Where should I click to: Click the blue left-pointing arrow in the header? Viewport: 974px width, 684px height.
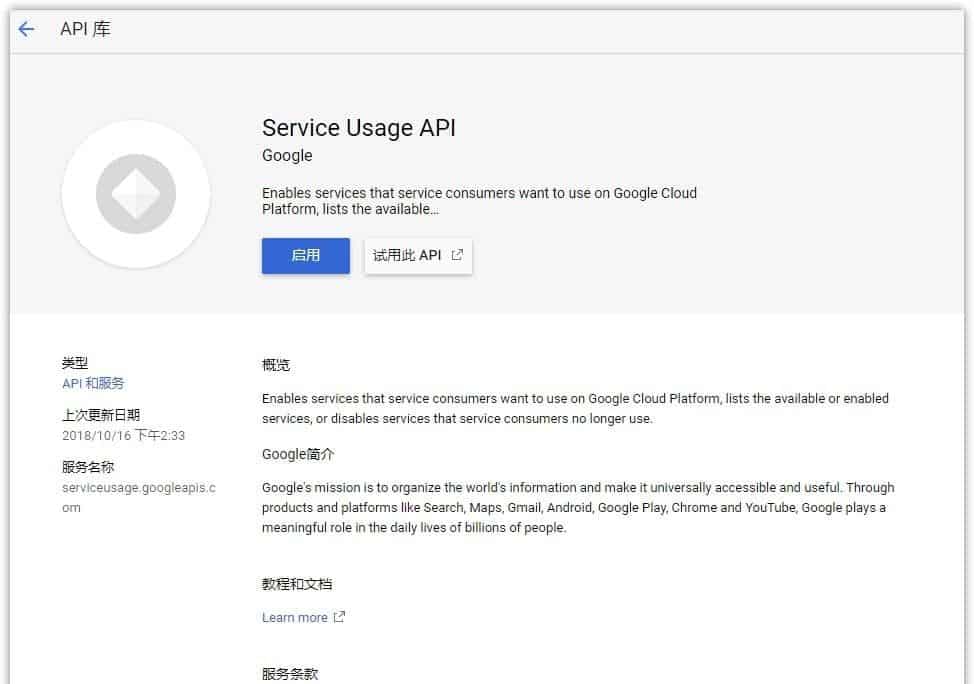pos(27,29)
